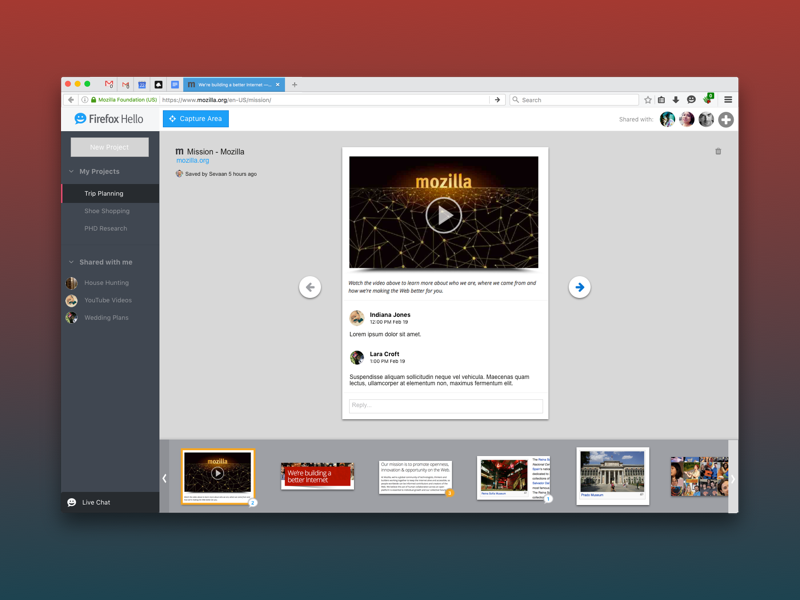Image resolution: width=800 pixels, height=600 pixels.
Task: Click the Capture Area button
Action: point(196,118)
